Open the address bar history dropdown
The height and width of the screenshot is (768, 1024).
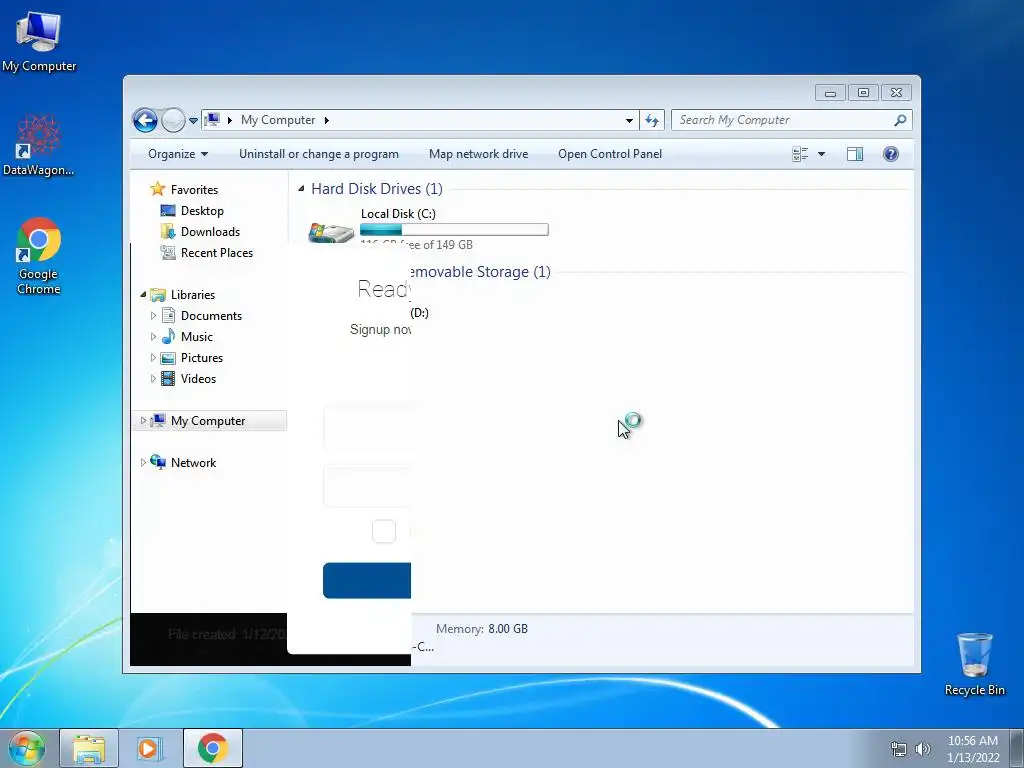[x=629, y=120]
